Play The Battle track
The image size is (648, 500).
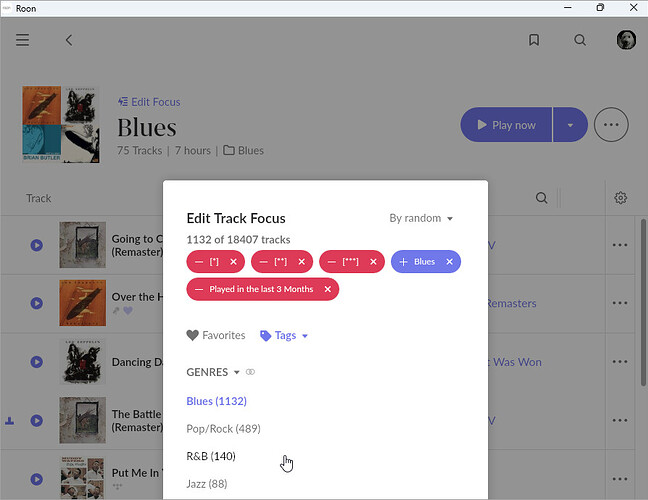(36, 421)
